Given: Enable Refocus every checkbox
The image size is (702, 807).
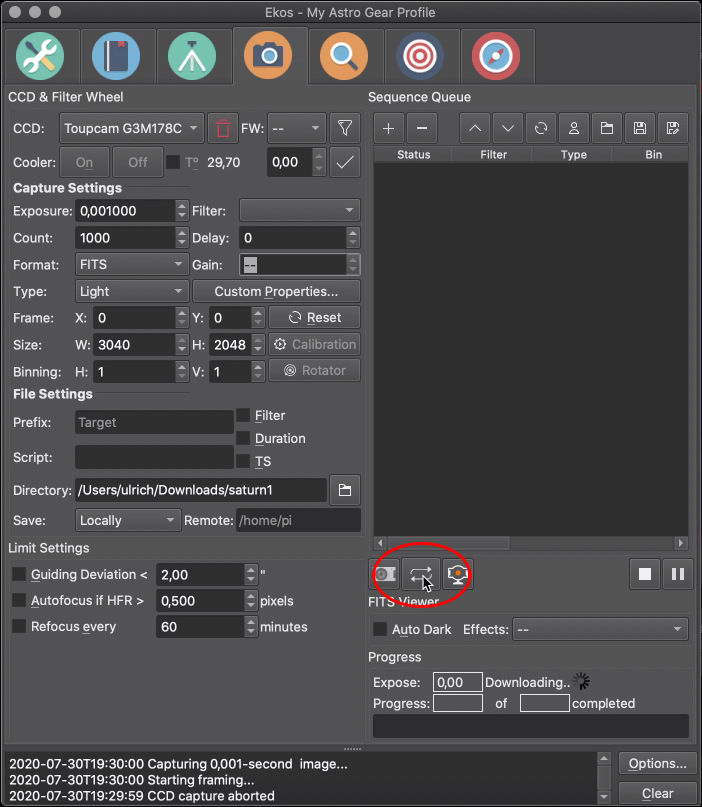Looking at the screenshot, I should coord(19,626).
